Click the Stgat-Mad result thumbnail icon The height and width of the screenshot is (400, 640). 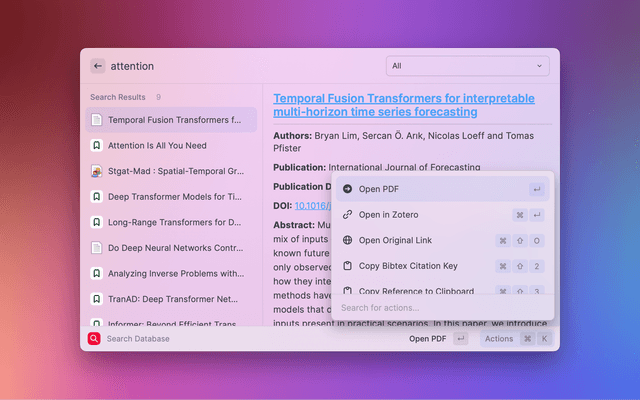(96, 171)
